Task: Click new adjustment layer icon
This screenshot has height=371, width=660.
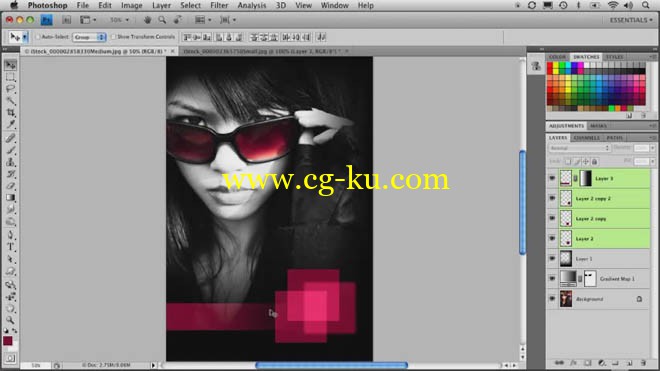Action: 602,363
